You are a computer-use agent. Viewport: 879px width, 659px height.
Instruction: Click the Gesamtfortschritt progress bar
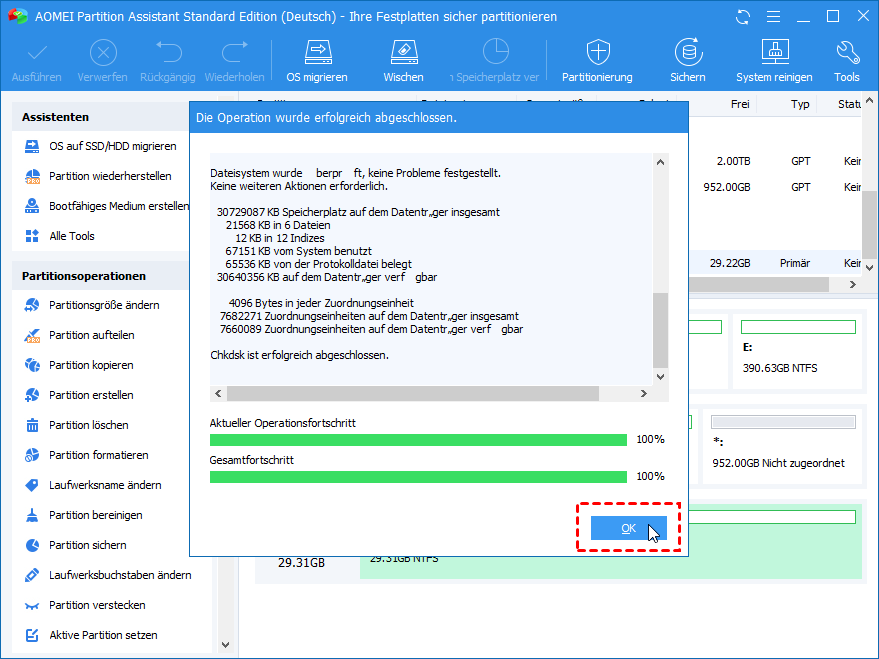pos(418,477)
